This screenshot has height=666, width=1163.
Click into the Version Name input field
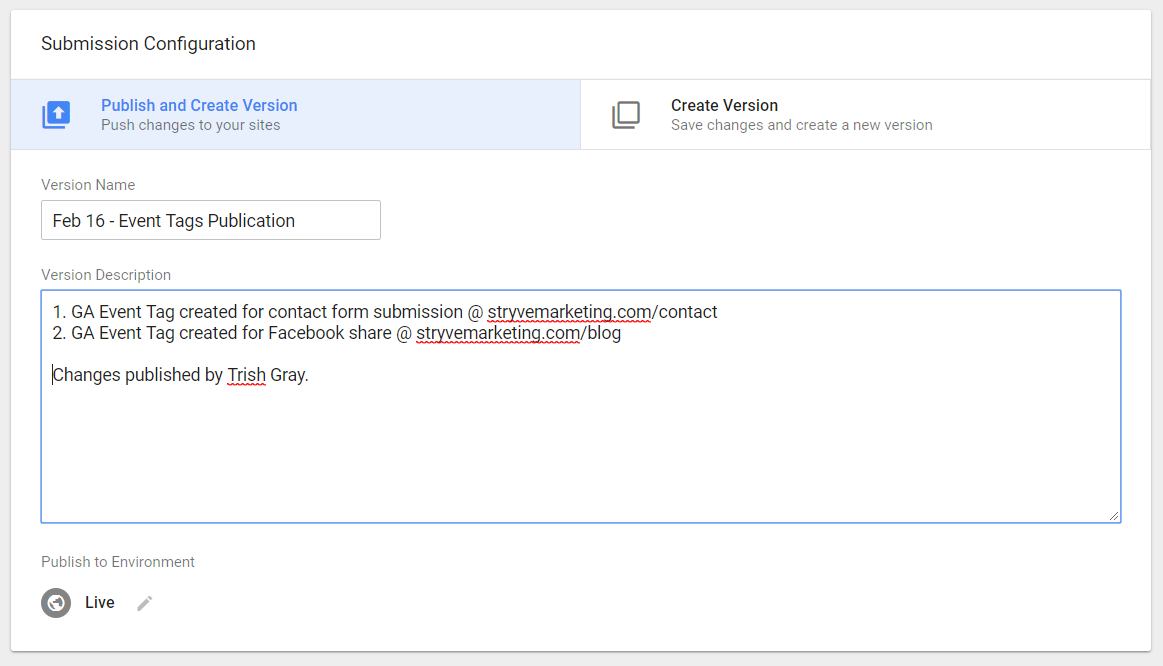pyautogui.click(x=211, y=220)
